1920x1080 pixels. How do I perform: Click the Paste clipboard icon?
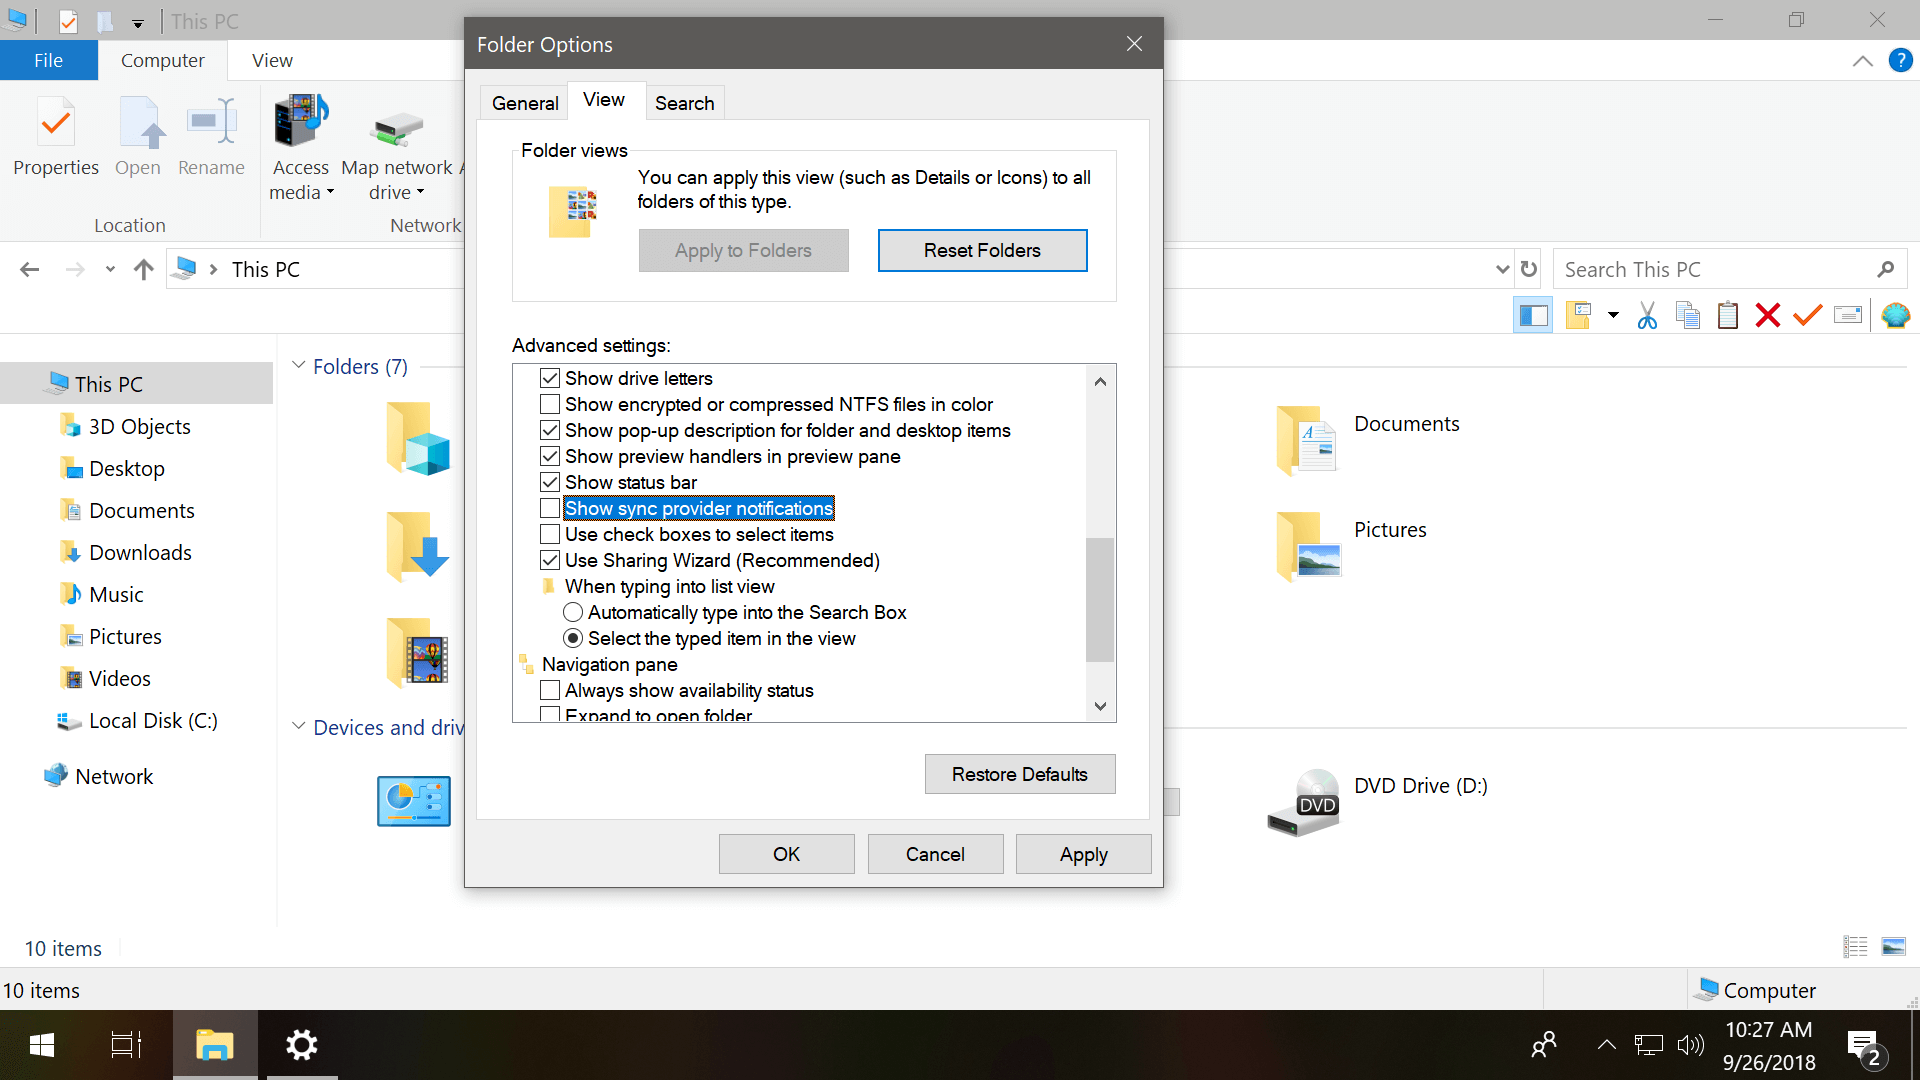point(1727,316)
